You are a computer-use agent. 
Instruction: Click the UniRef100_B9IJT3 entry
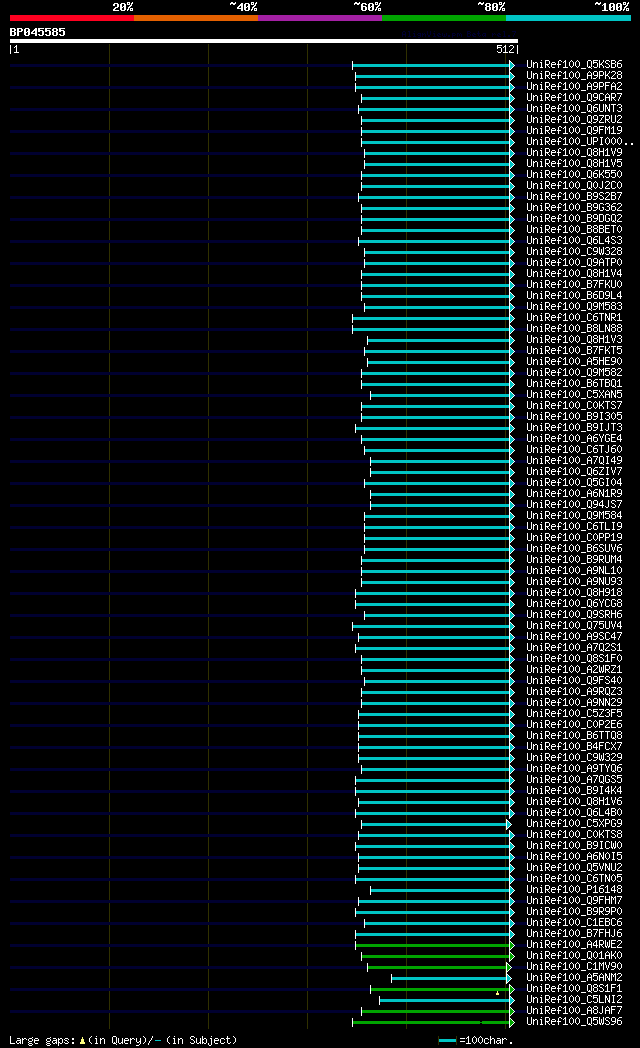(574, 428)
